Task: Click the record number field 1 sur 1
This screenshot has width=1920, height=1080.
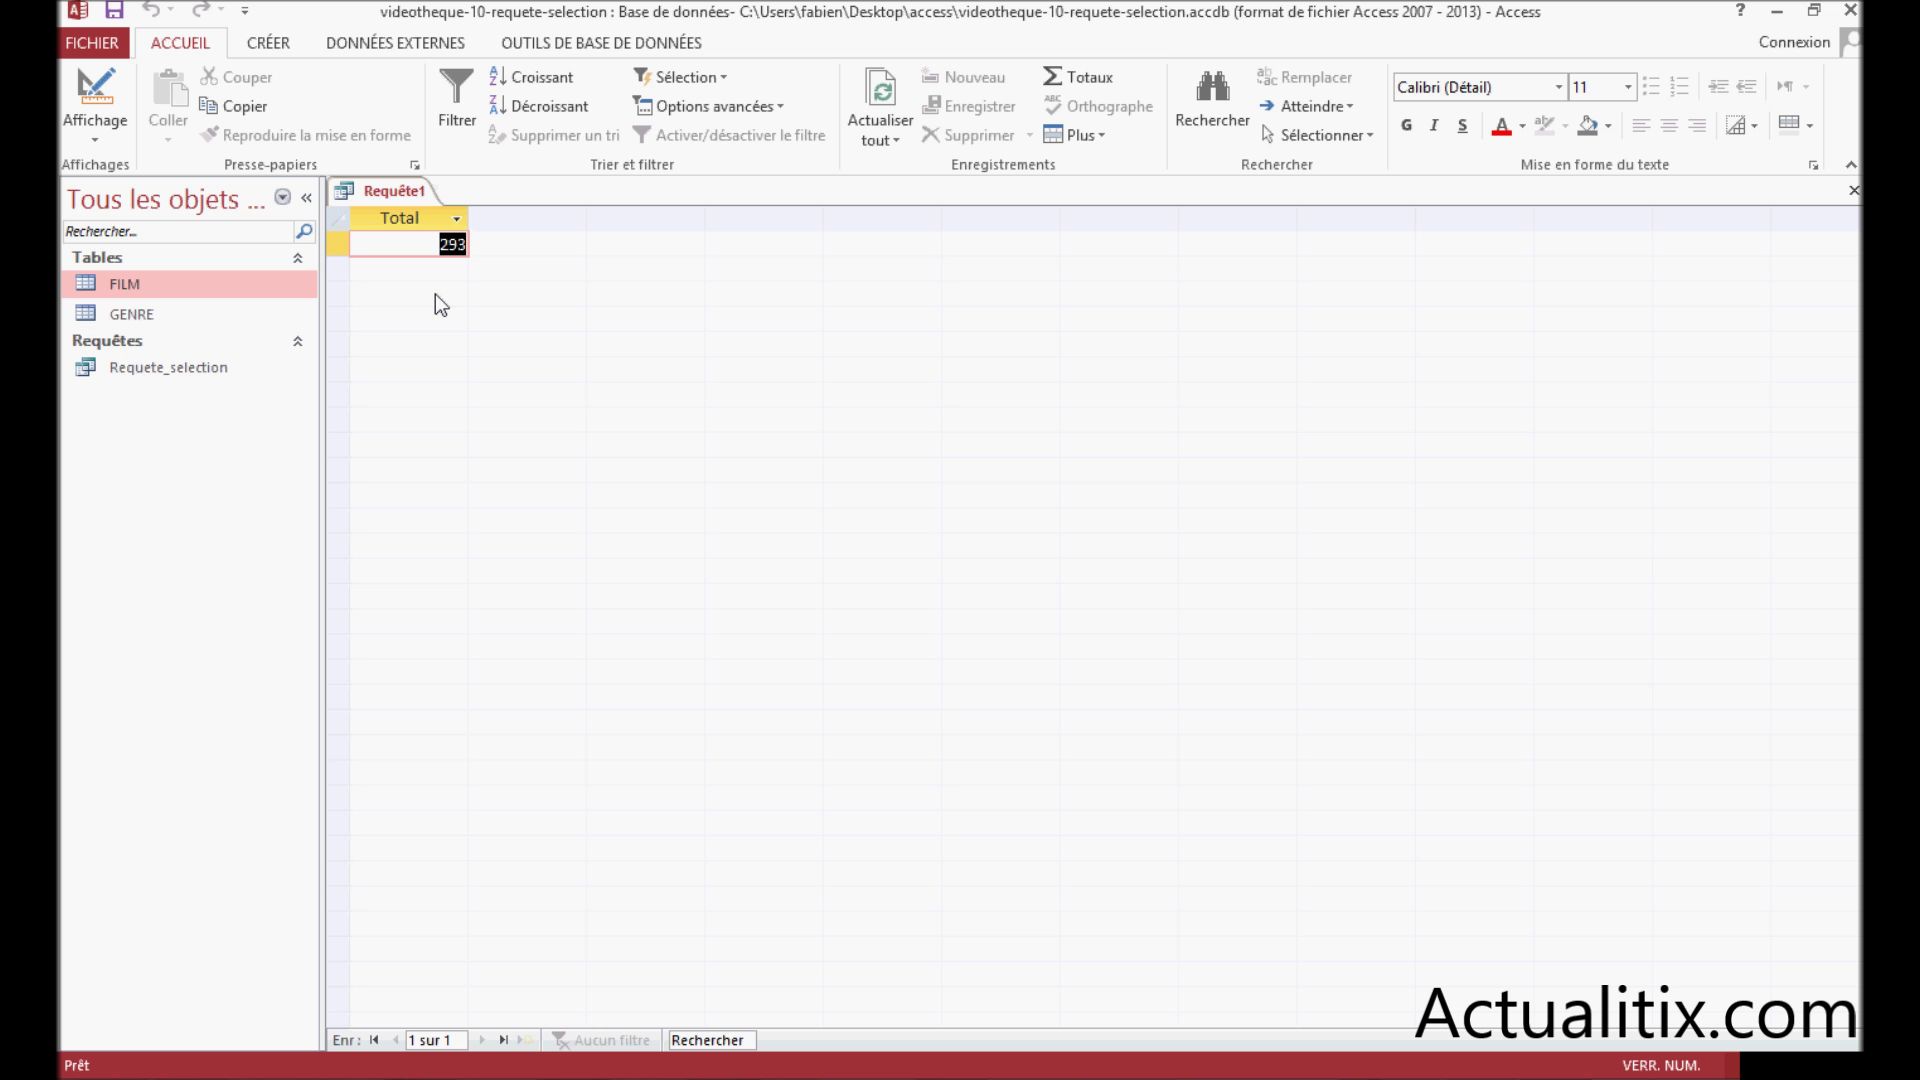Action: (x=436, y=1040)
